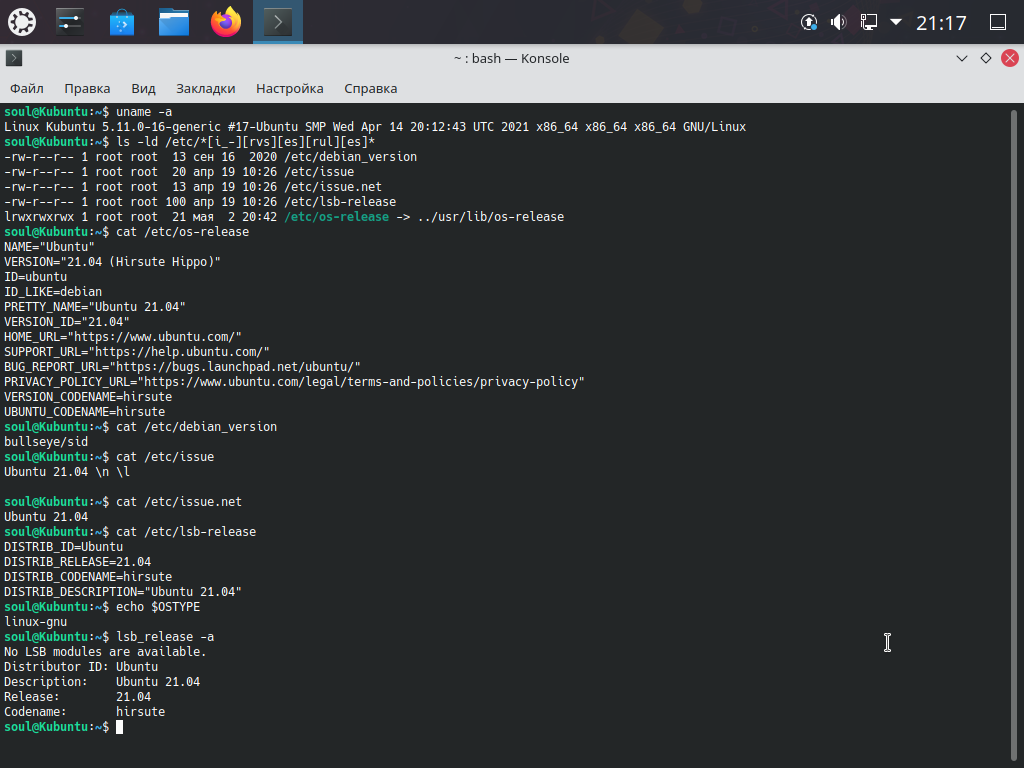
Task: Expand the hidden system tray icons
Action: (896, 22)
